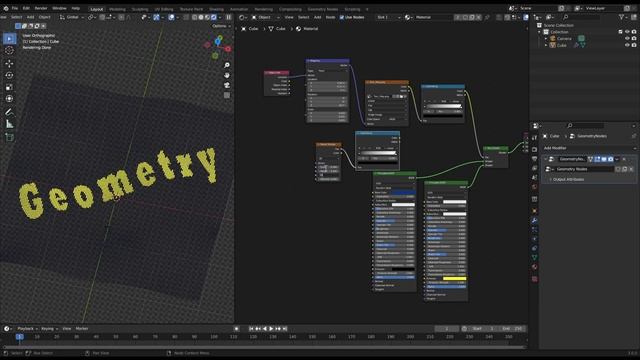The height and width of the screenshot is (360, 640).
Task: Toggle GeometryNodes modifier edit mode display
Action: [x=597, y=159]
